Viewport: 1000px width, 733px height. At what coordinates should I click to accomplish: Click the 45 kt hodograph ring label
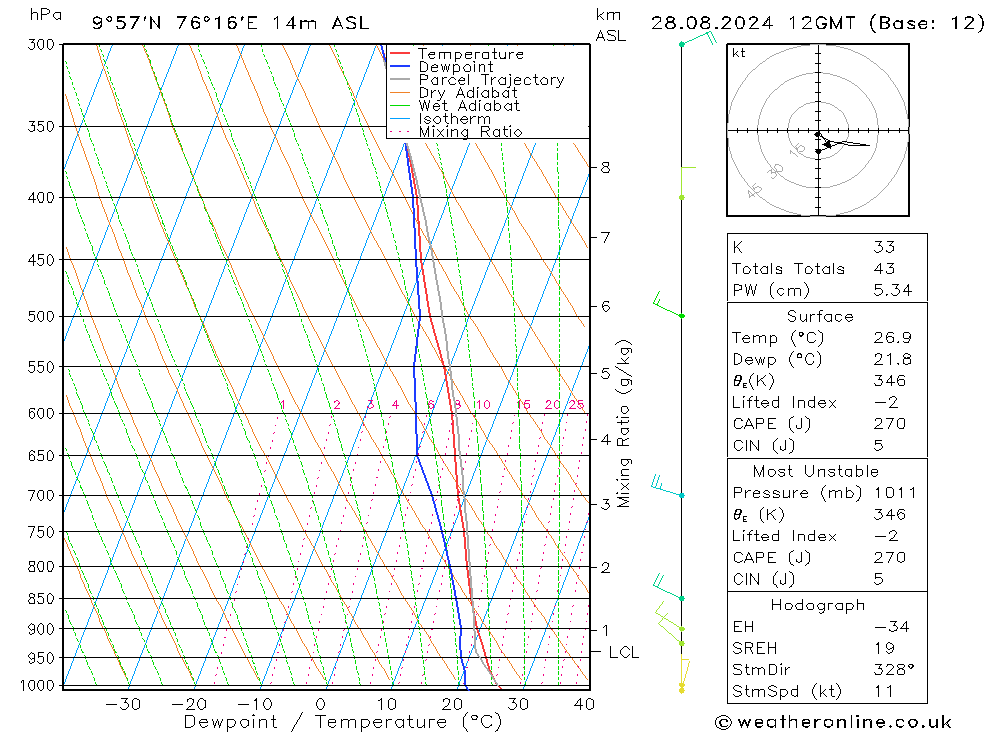(x=754, y=190)
